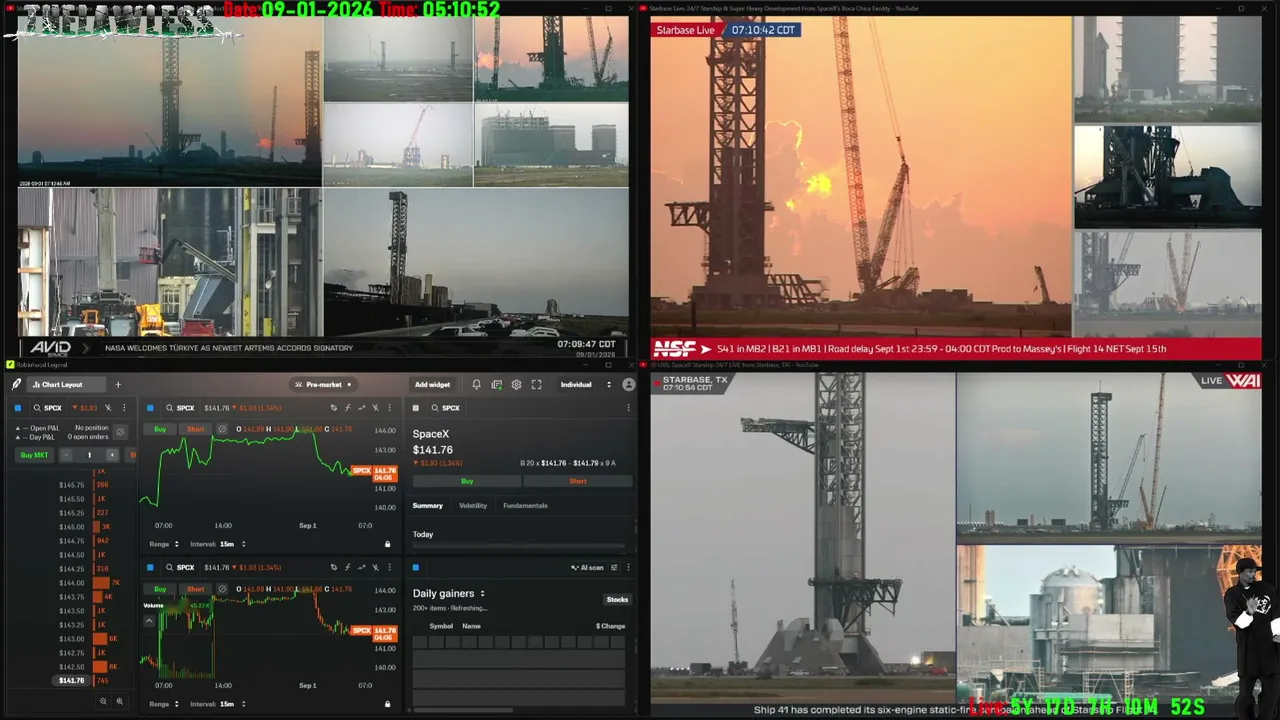
Task: Switch to the Fundamentals tab
Action: [x=525, y=506]
